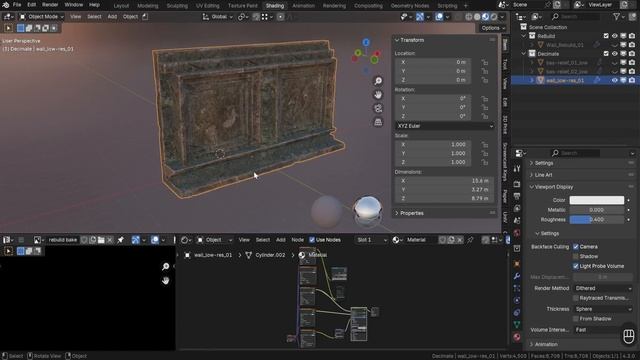Viewport: 640px width, 360px height.
Task: Open the Tool properties tab icon
Action: pyautogui.click(x=517, y=169)
